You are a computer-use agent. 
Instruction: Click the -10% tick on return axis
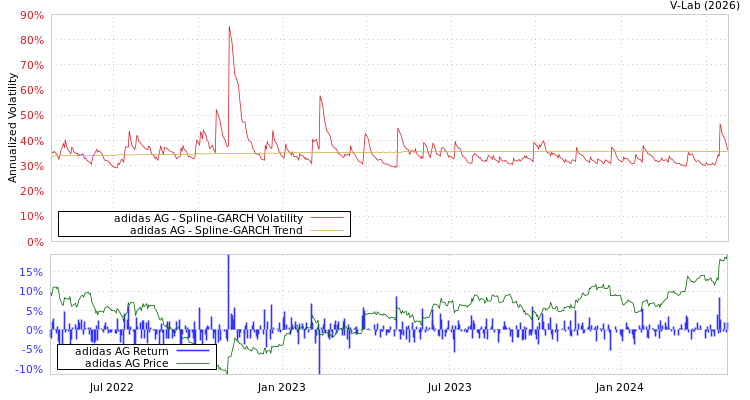tap(31, 370)
